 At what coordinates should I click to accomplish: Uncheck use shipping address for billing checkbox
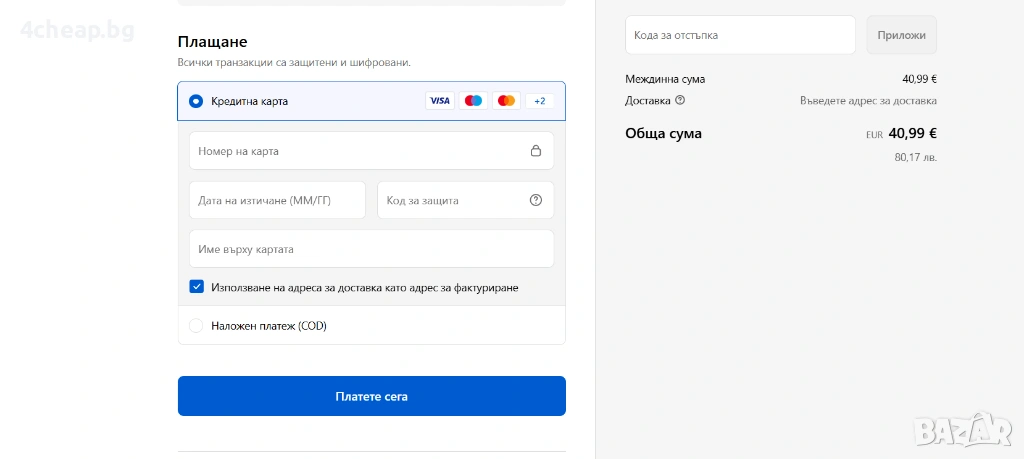pos(197,287)
